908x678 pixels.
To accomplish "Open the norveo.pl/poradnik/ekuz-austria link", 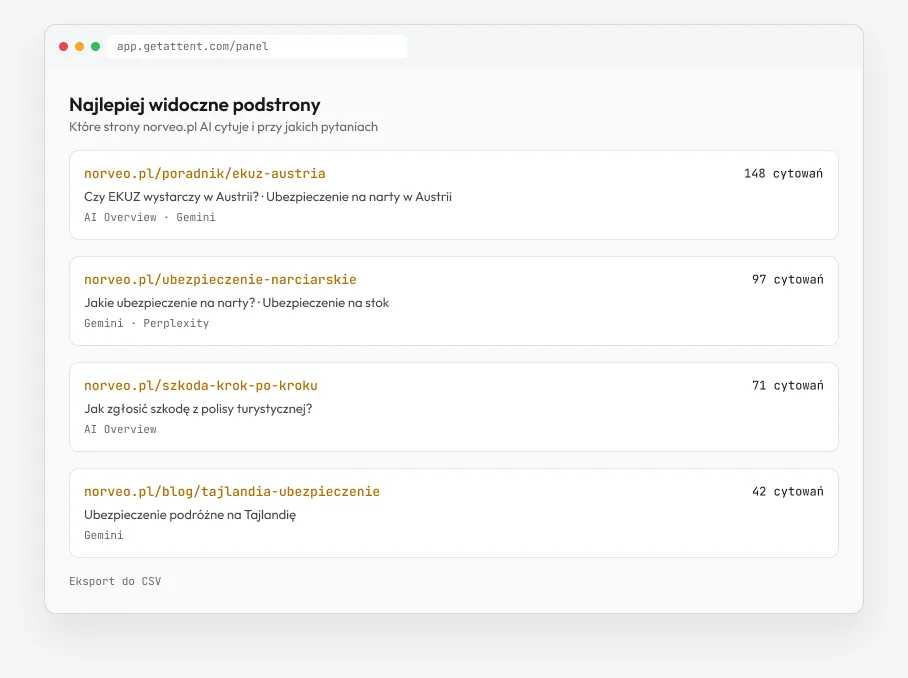I will (204, 174).
